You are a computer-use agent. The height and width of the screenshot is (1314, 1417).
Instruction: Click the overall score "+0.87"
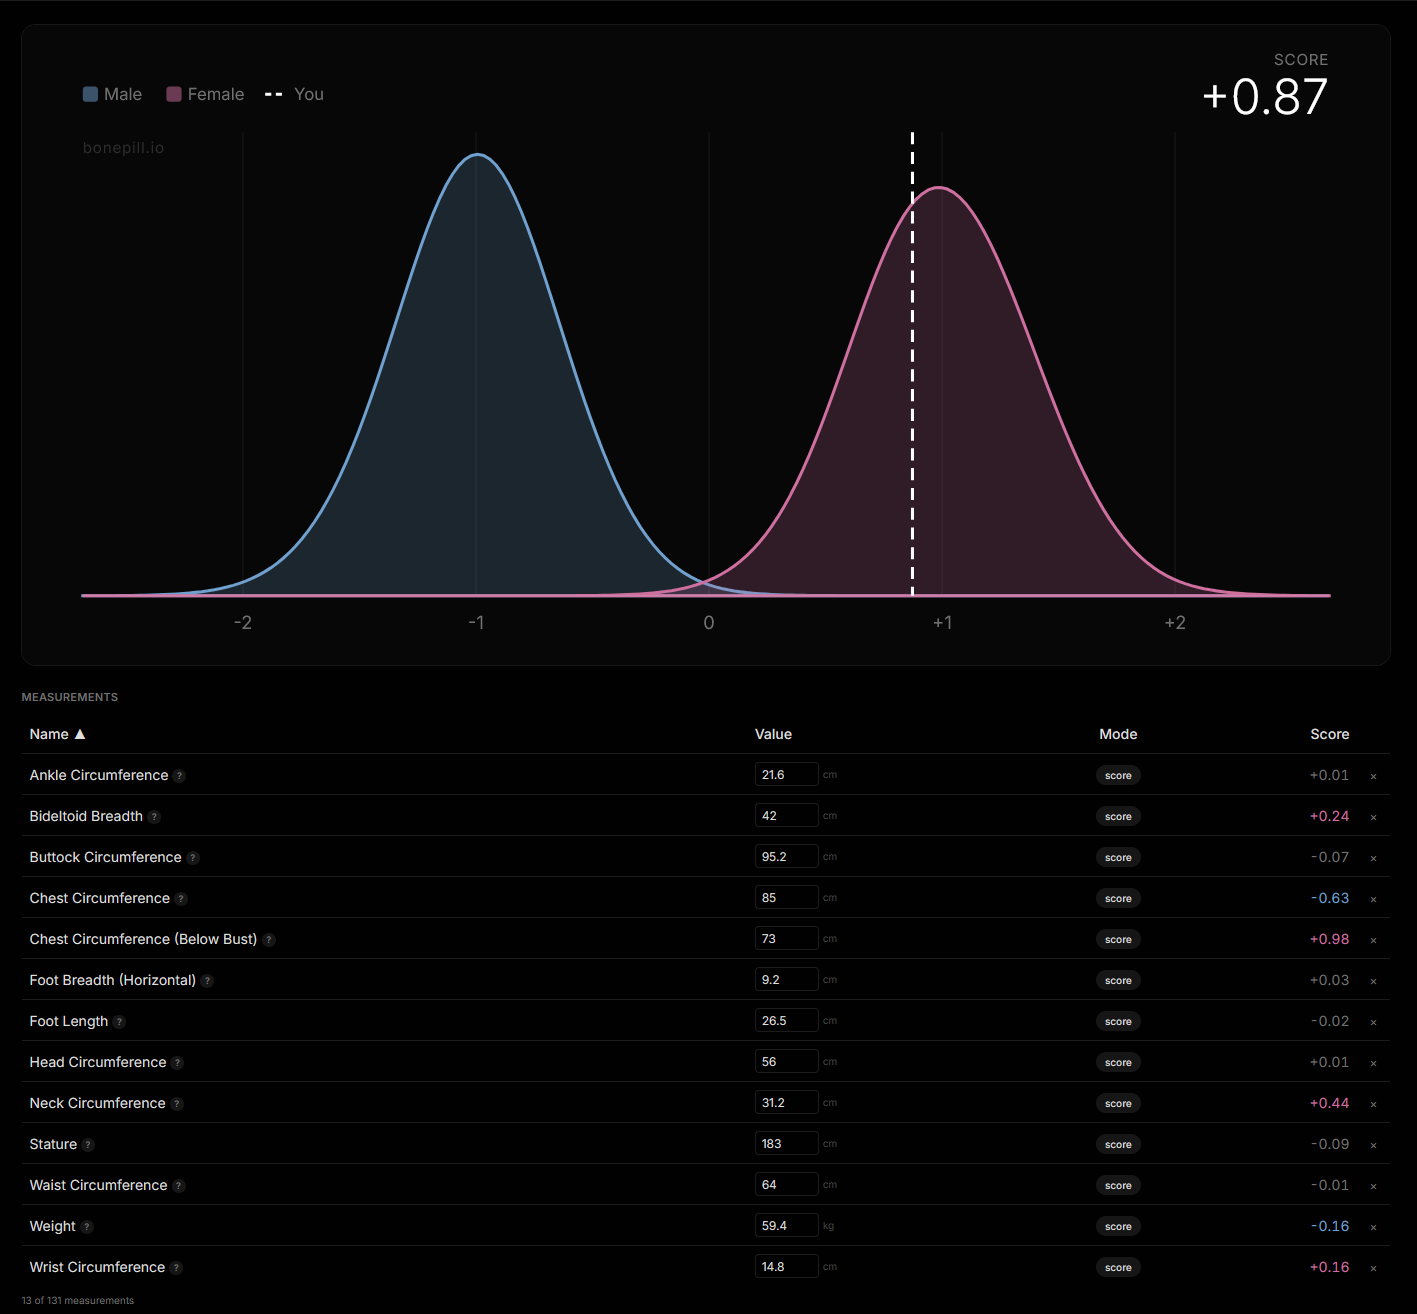pos(1265,97)
